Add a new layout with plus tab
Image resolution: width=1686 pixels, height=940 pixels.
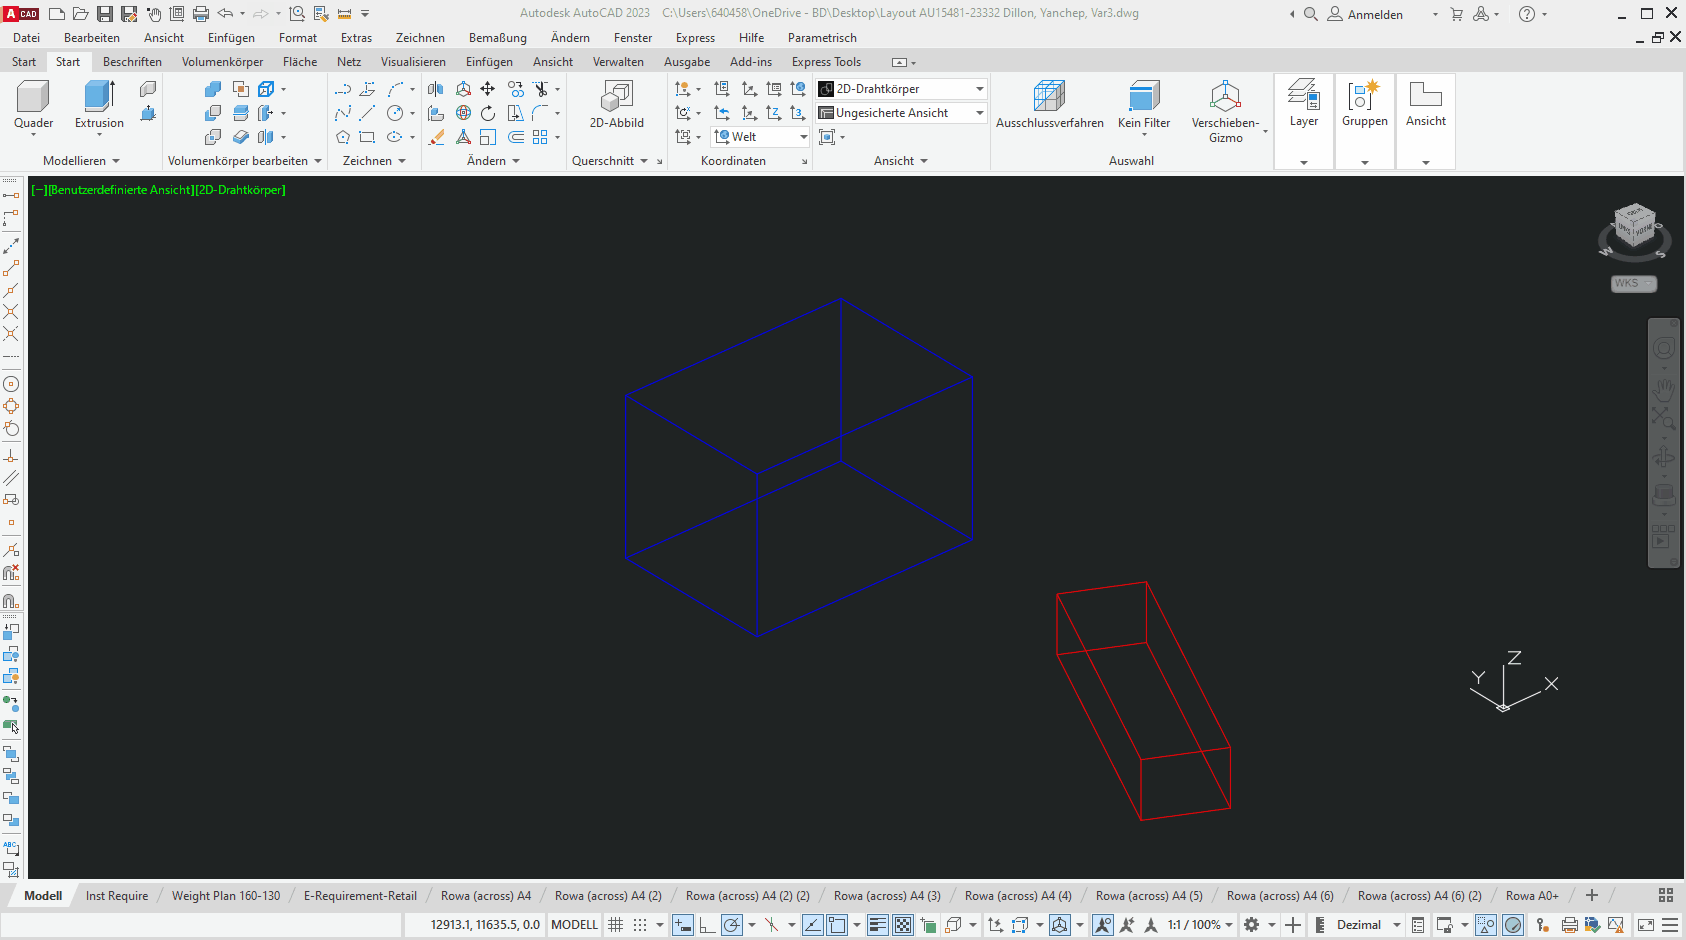tap(1592, 896)
